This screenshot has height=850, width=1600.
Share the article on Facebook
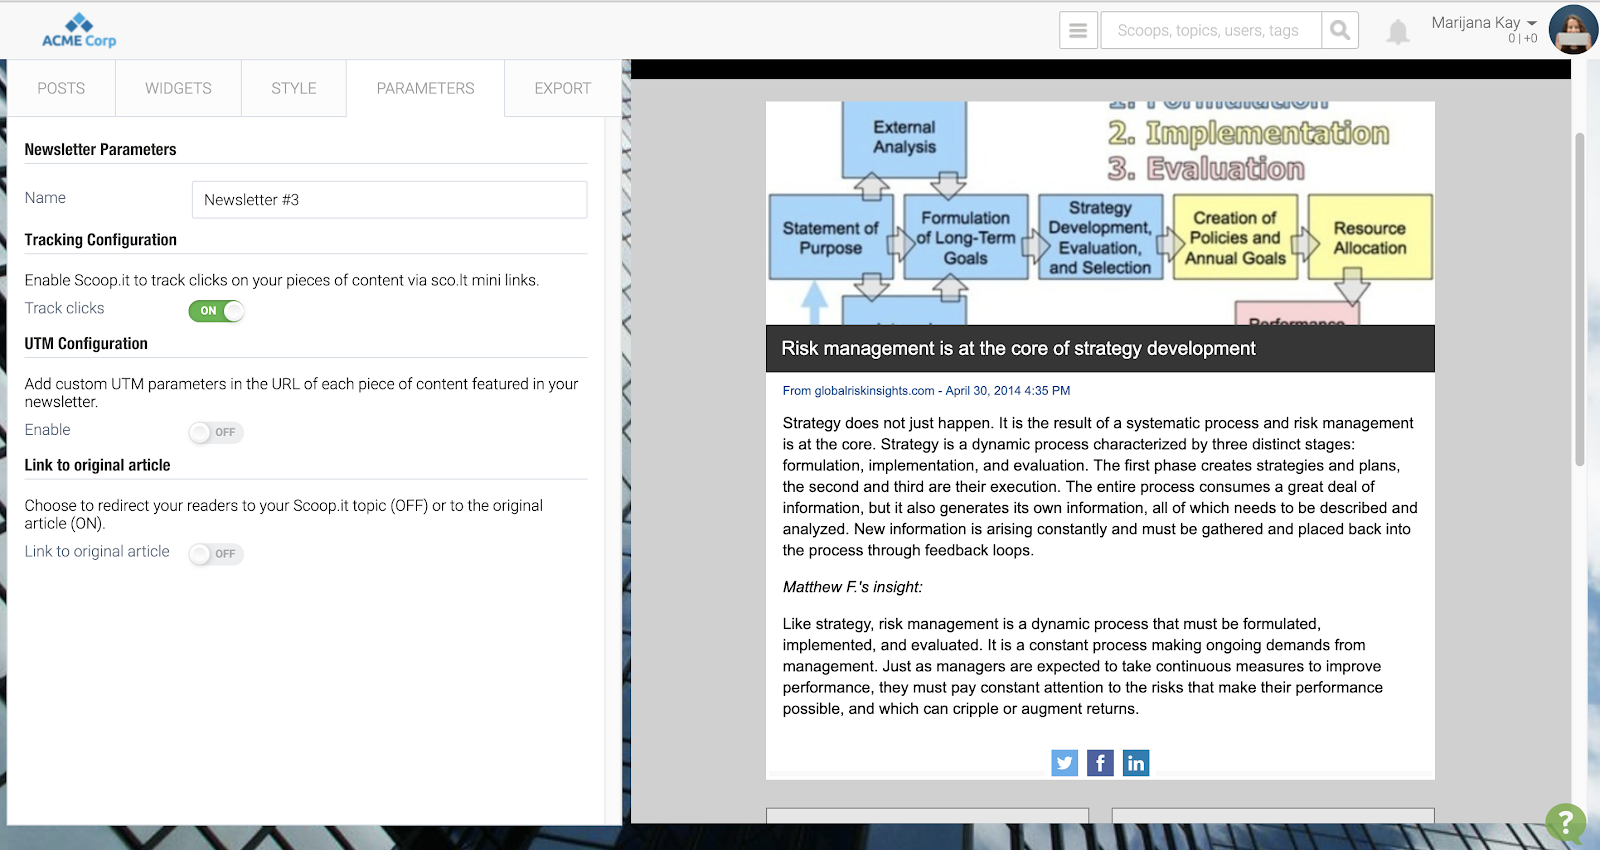(1100, 763)
